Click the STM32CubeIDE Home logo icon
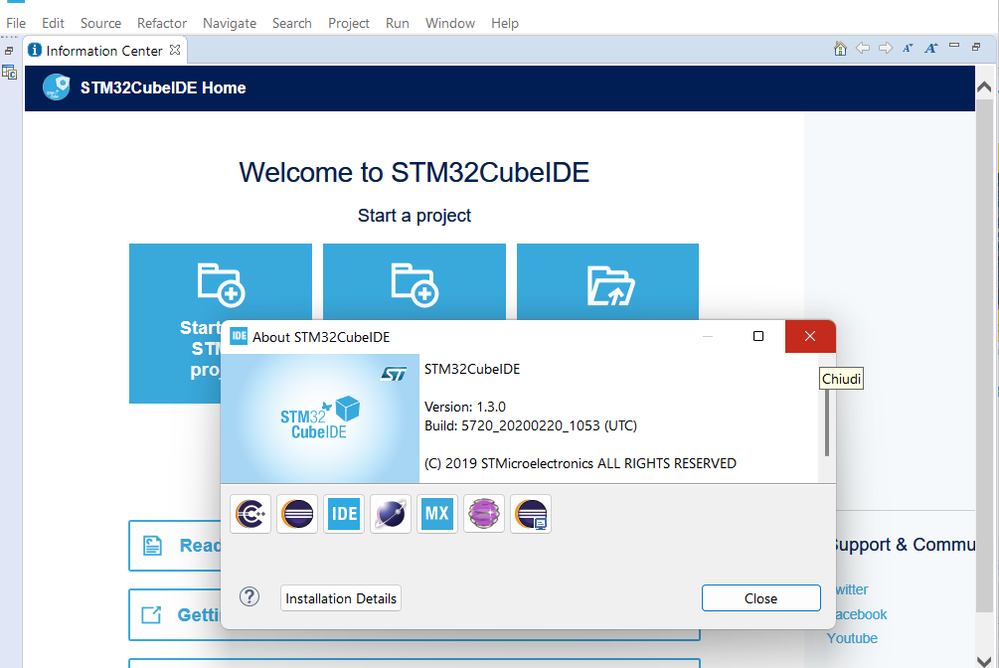999x668 pixels. 56,87
